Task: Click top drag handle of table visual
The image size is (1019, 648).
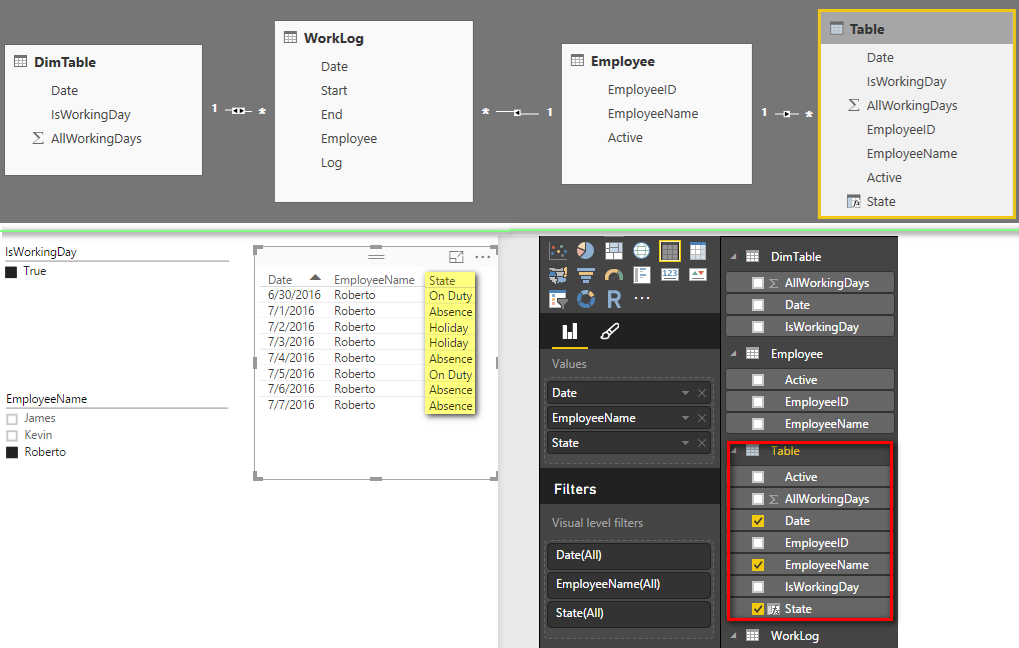Action: (376, 256)
